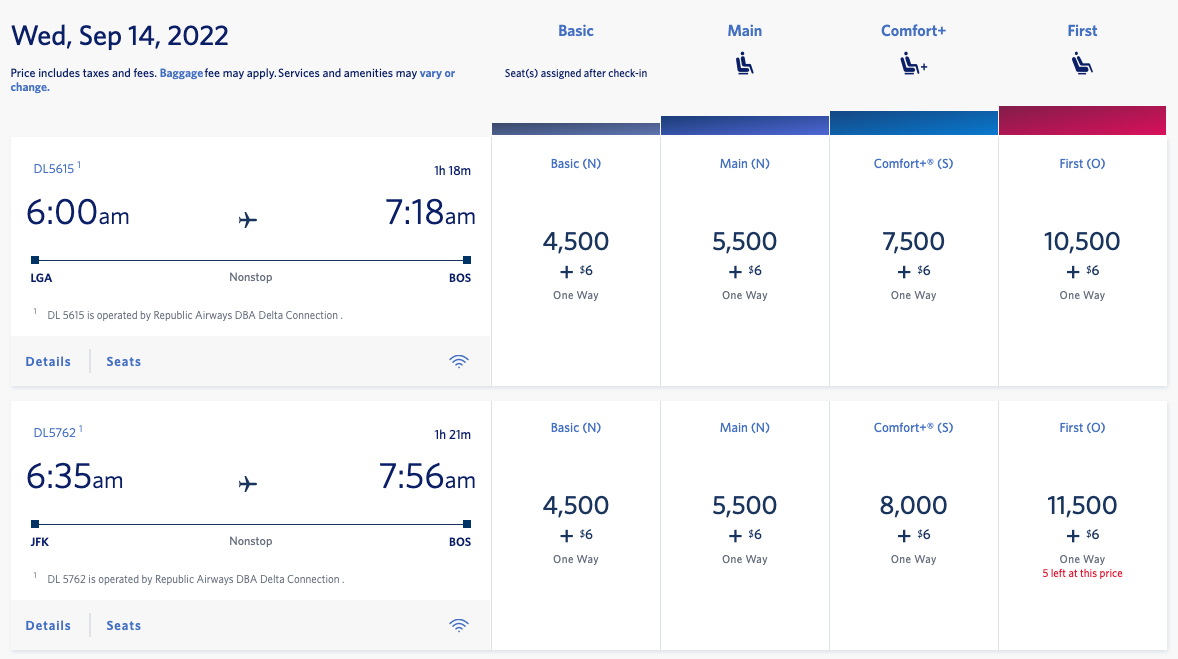Click the magenta First class color bar
1178x659 pixels.
click(1082, 121)
